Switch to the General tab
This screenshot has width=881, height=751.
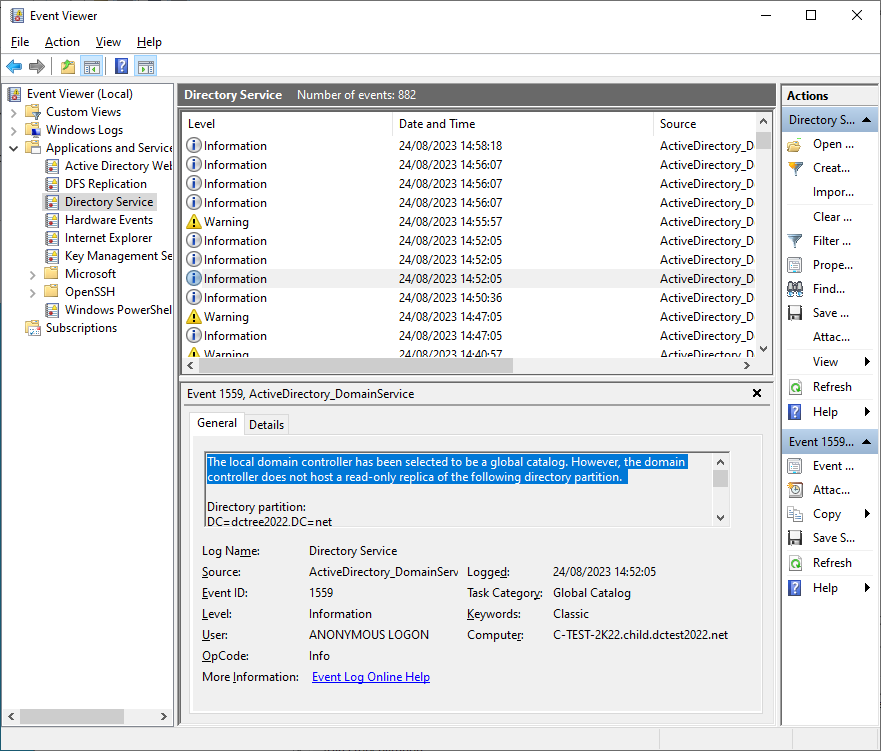[217, 423]
